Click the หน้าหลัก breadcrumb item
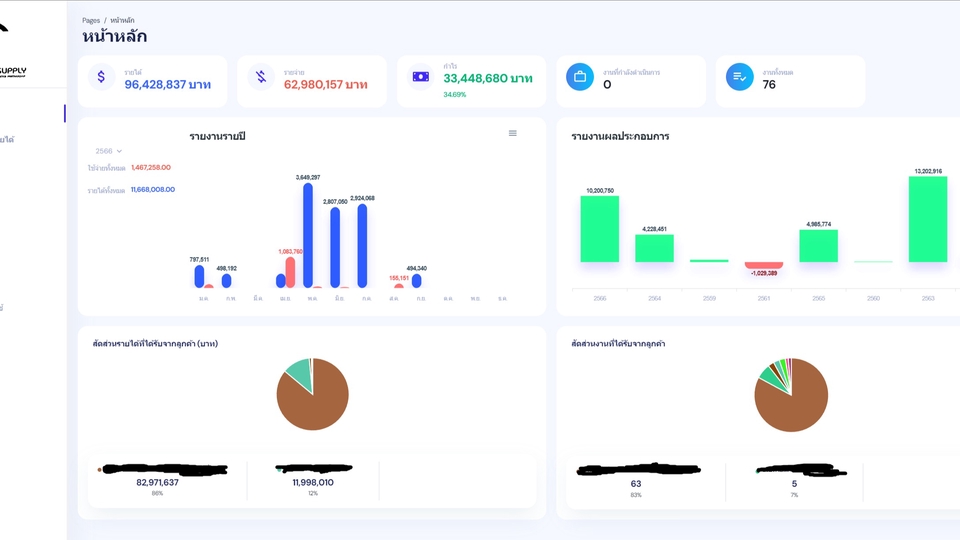The height and width of the screenshot is (540, 960). (x=123, y=20)
